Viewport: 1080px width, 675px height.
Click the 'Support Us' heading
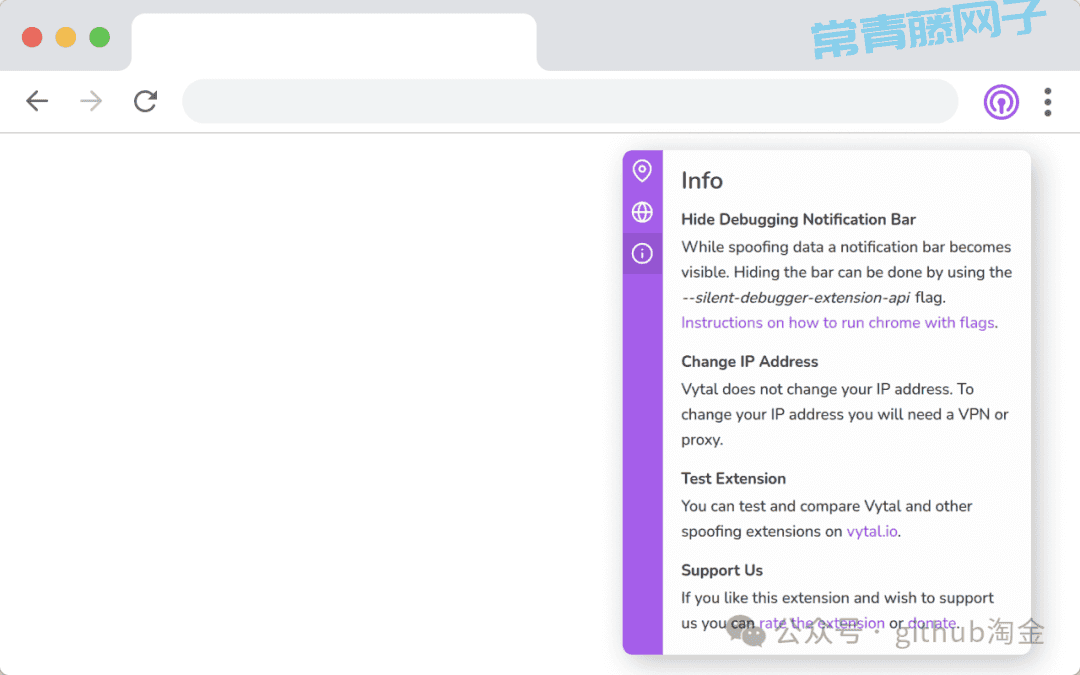pyautogui.click(x=722, y=570)
